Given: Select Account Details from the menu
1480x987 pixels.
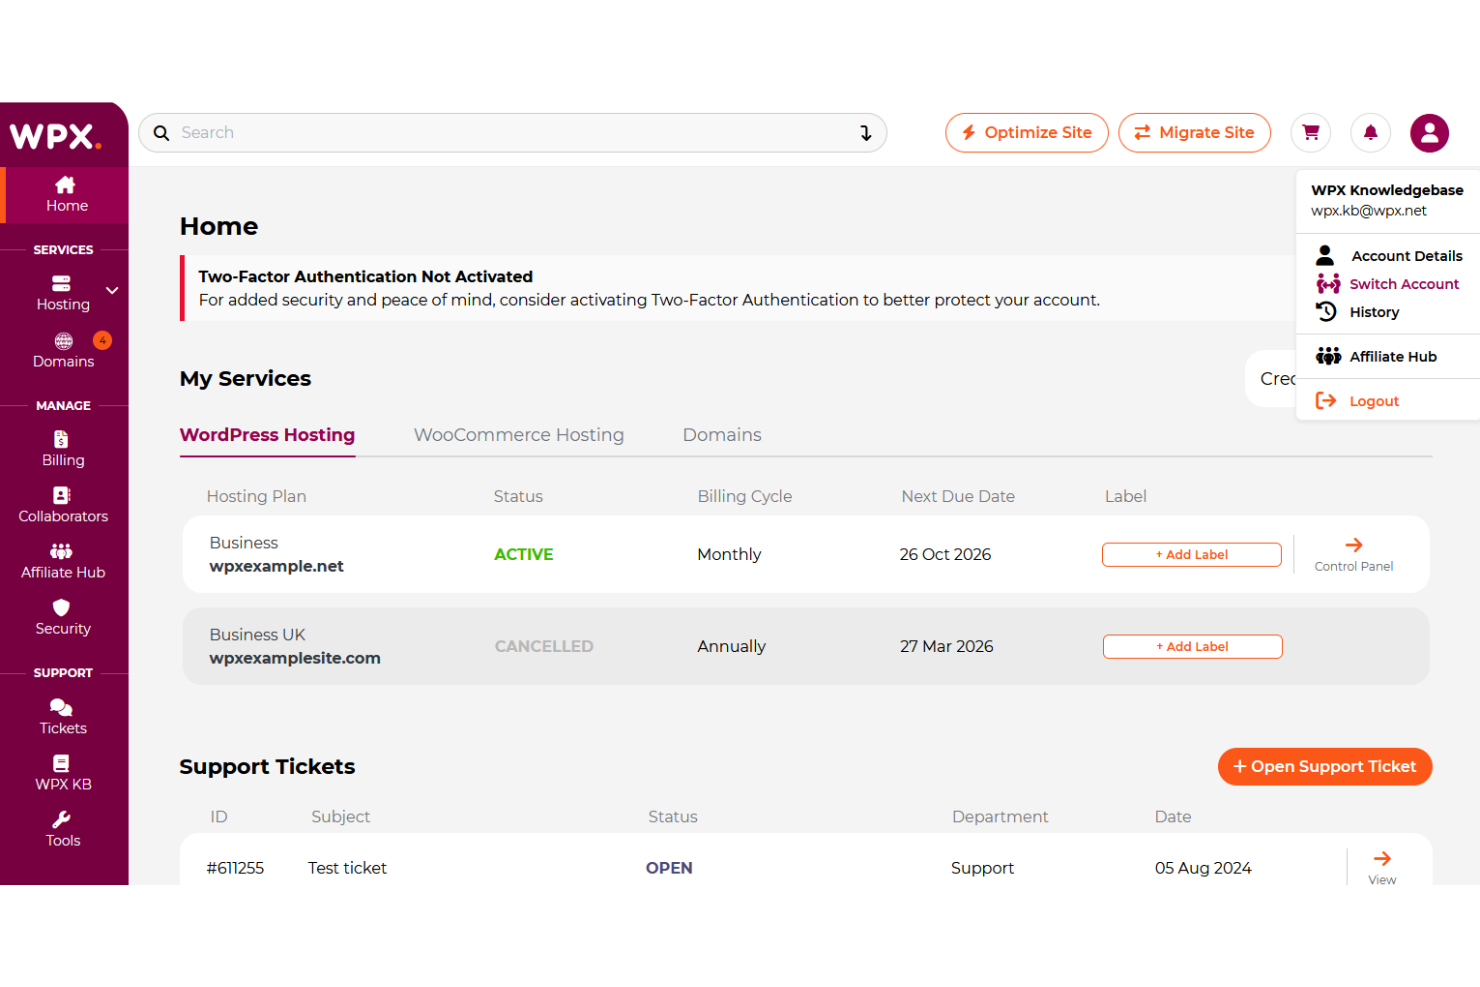Looking at the screenshot, I should pyautogui.click(x=1406, y=255).
